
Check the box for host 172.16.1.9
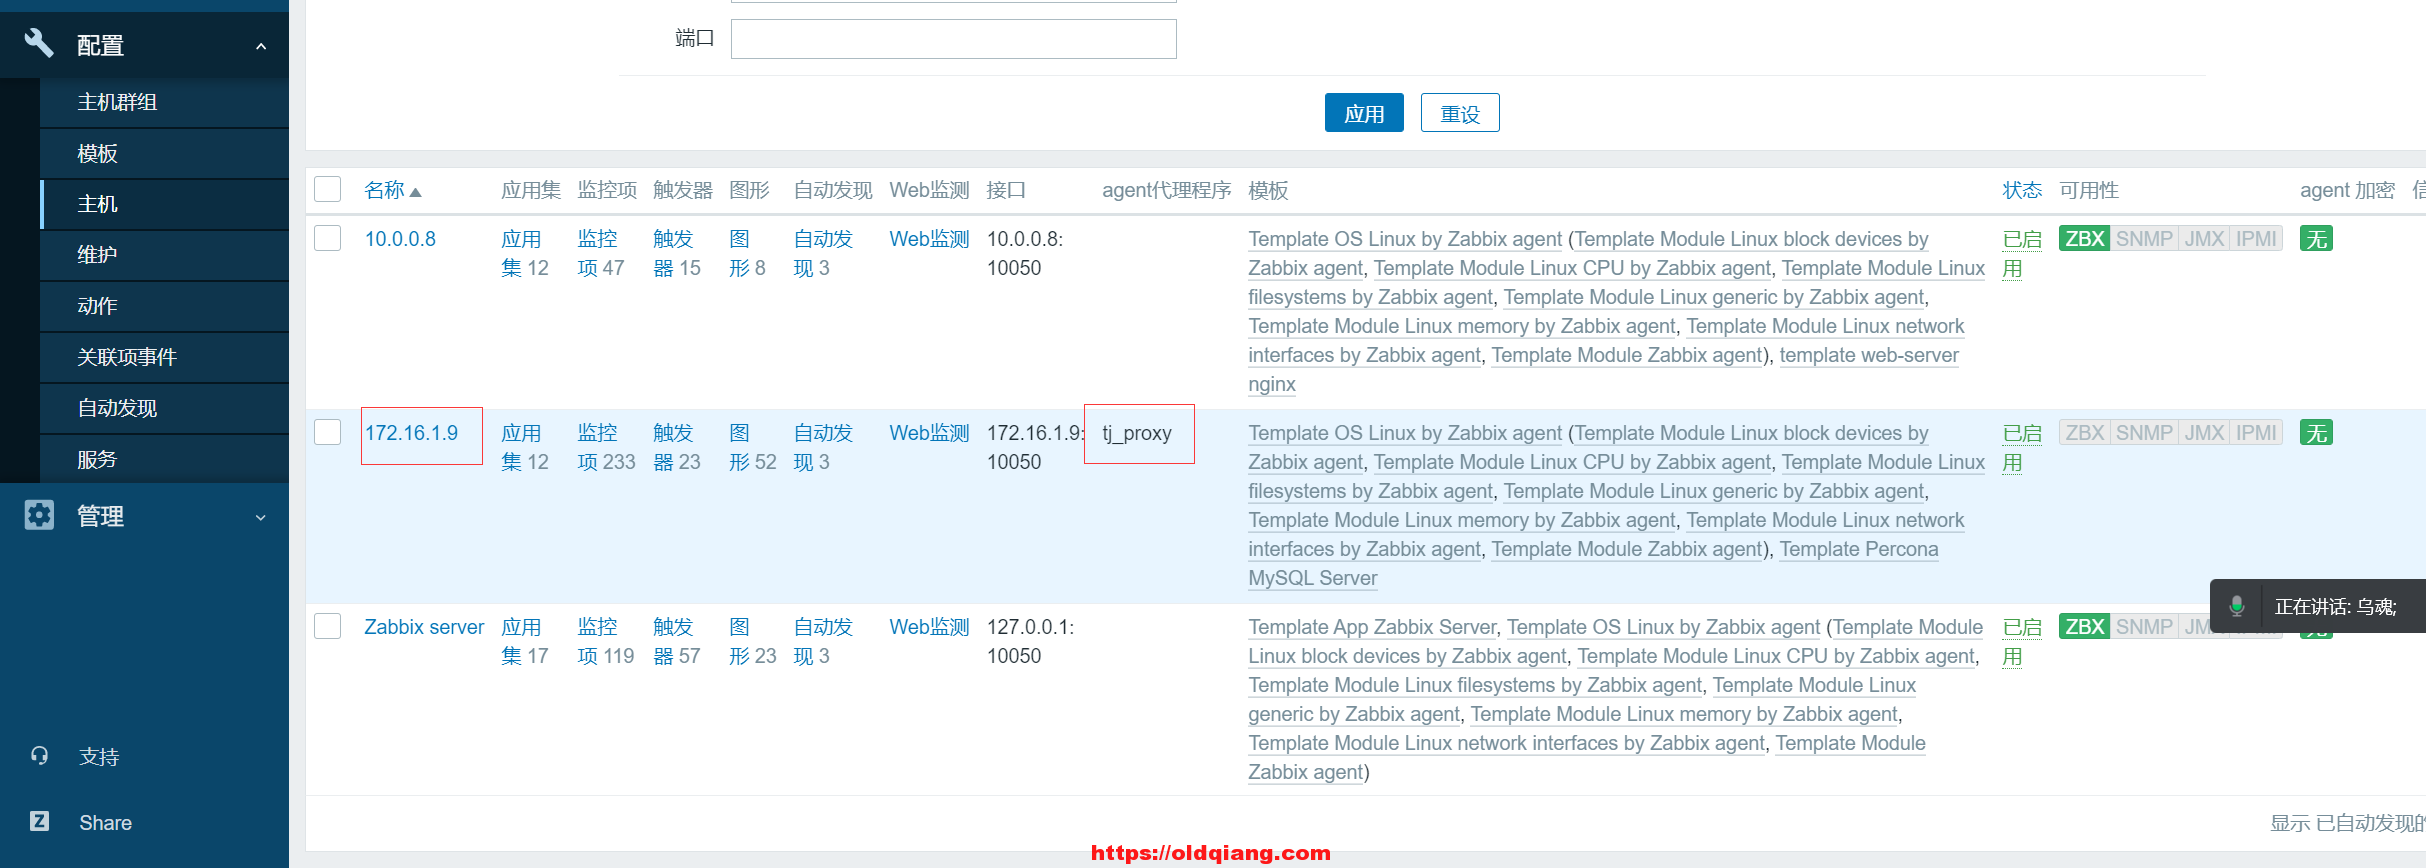[328, 432]
